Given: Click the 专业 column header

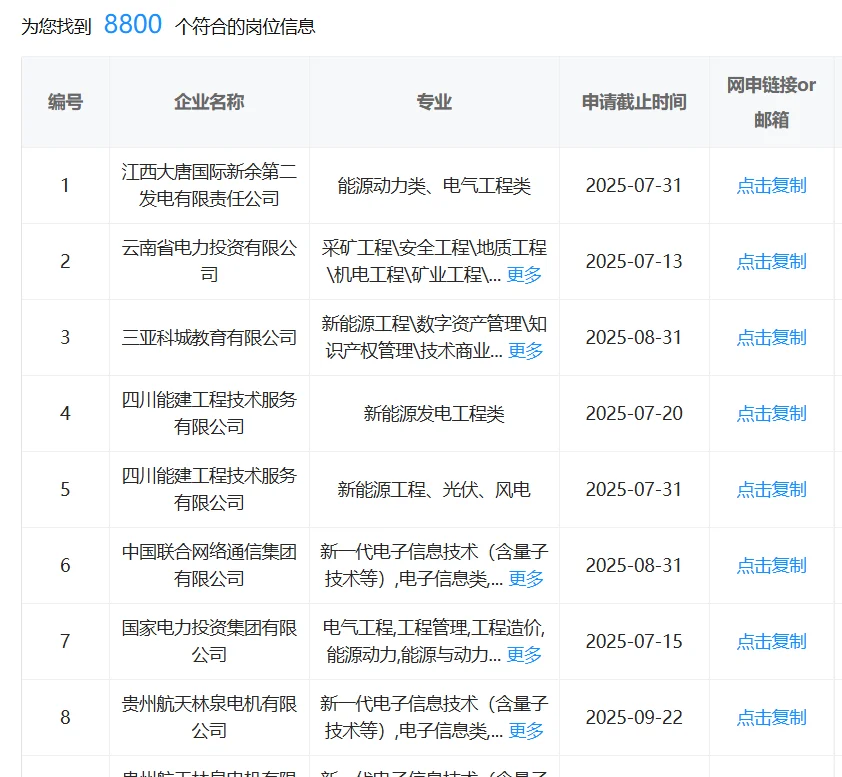Looking at the screenshot, I should tap(434, 102).
